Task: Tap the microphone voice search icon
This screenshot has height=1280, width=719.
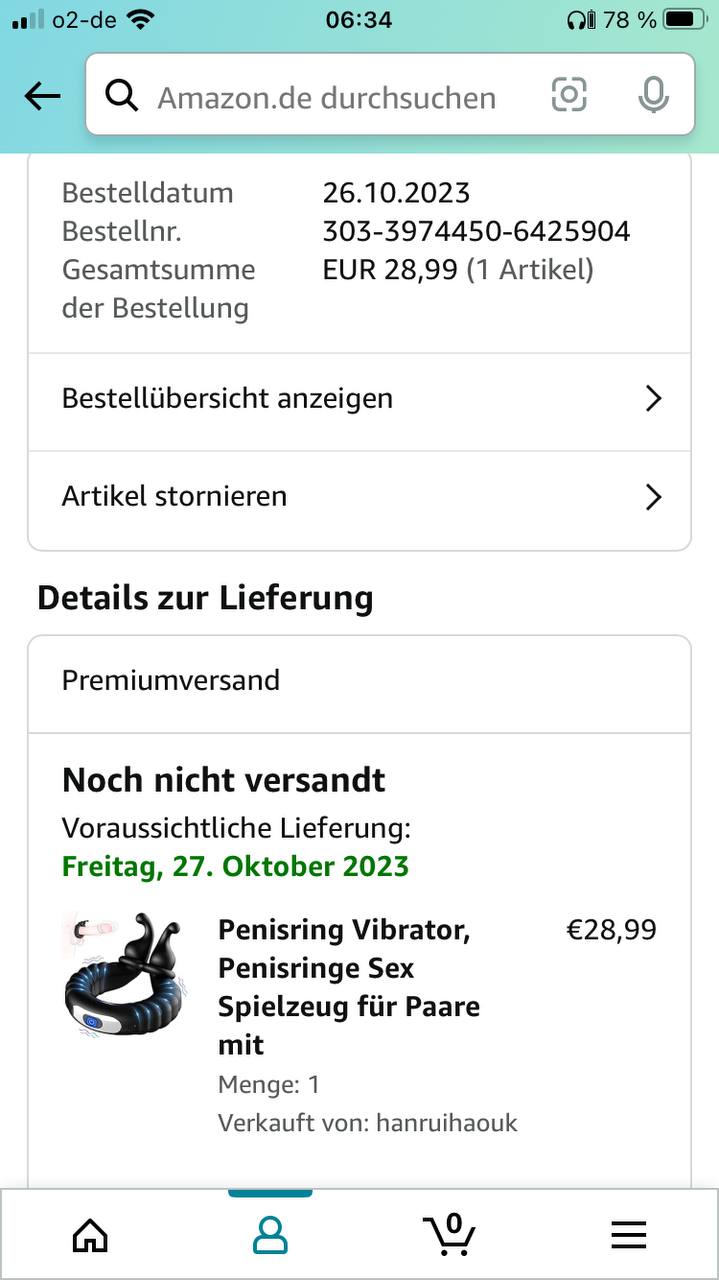Action: tap(653, 95)
